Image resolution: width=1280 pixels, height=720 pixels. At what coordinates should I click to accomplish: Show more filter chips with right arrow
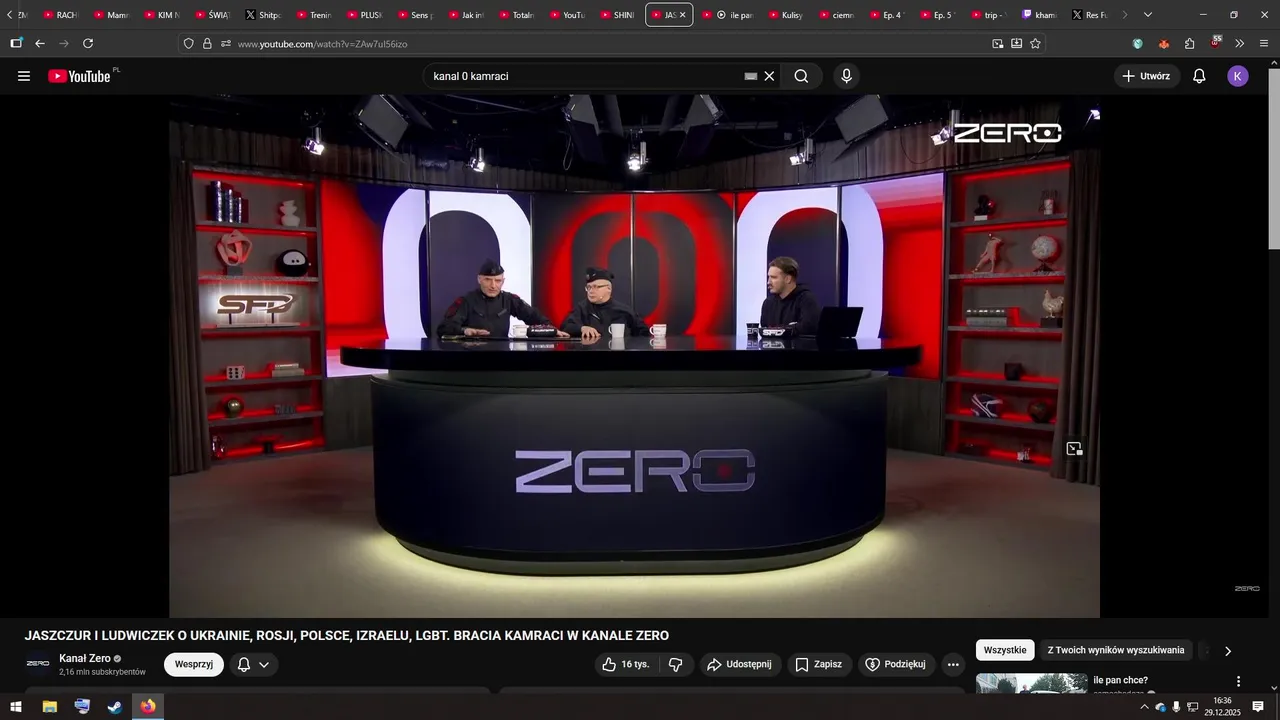pos(1228,651)
